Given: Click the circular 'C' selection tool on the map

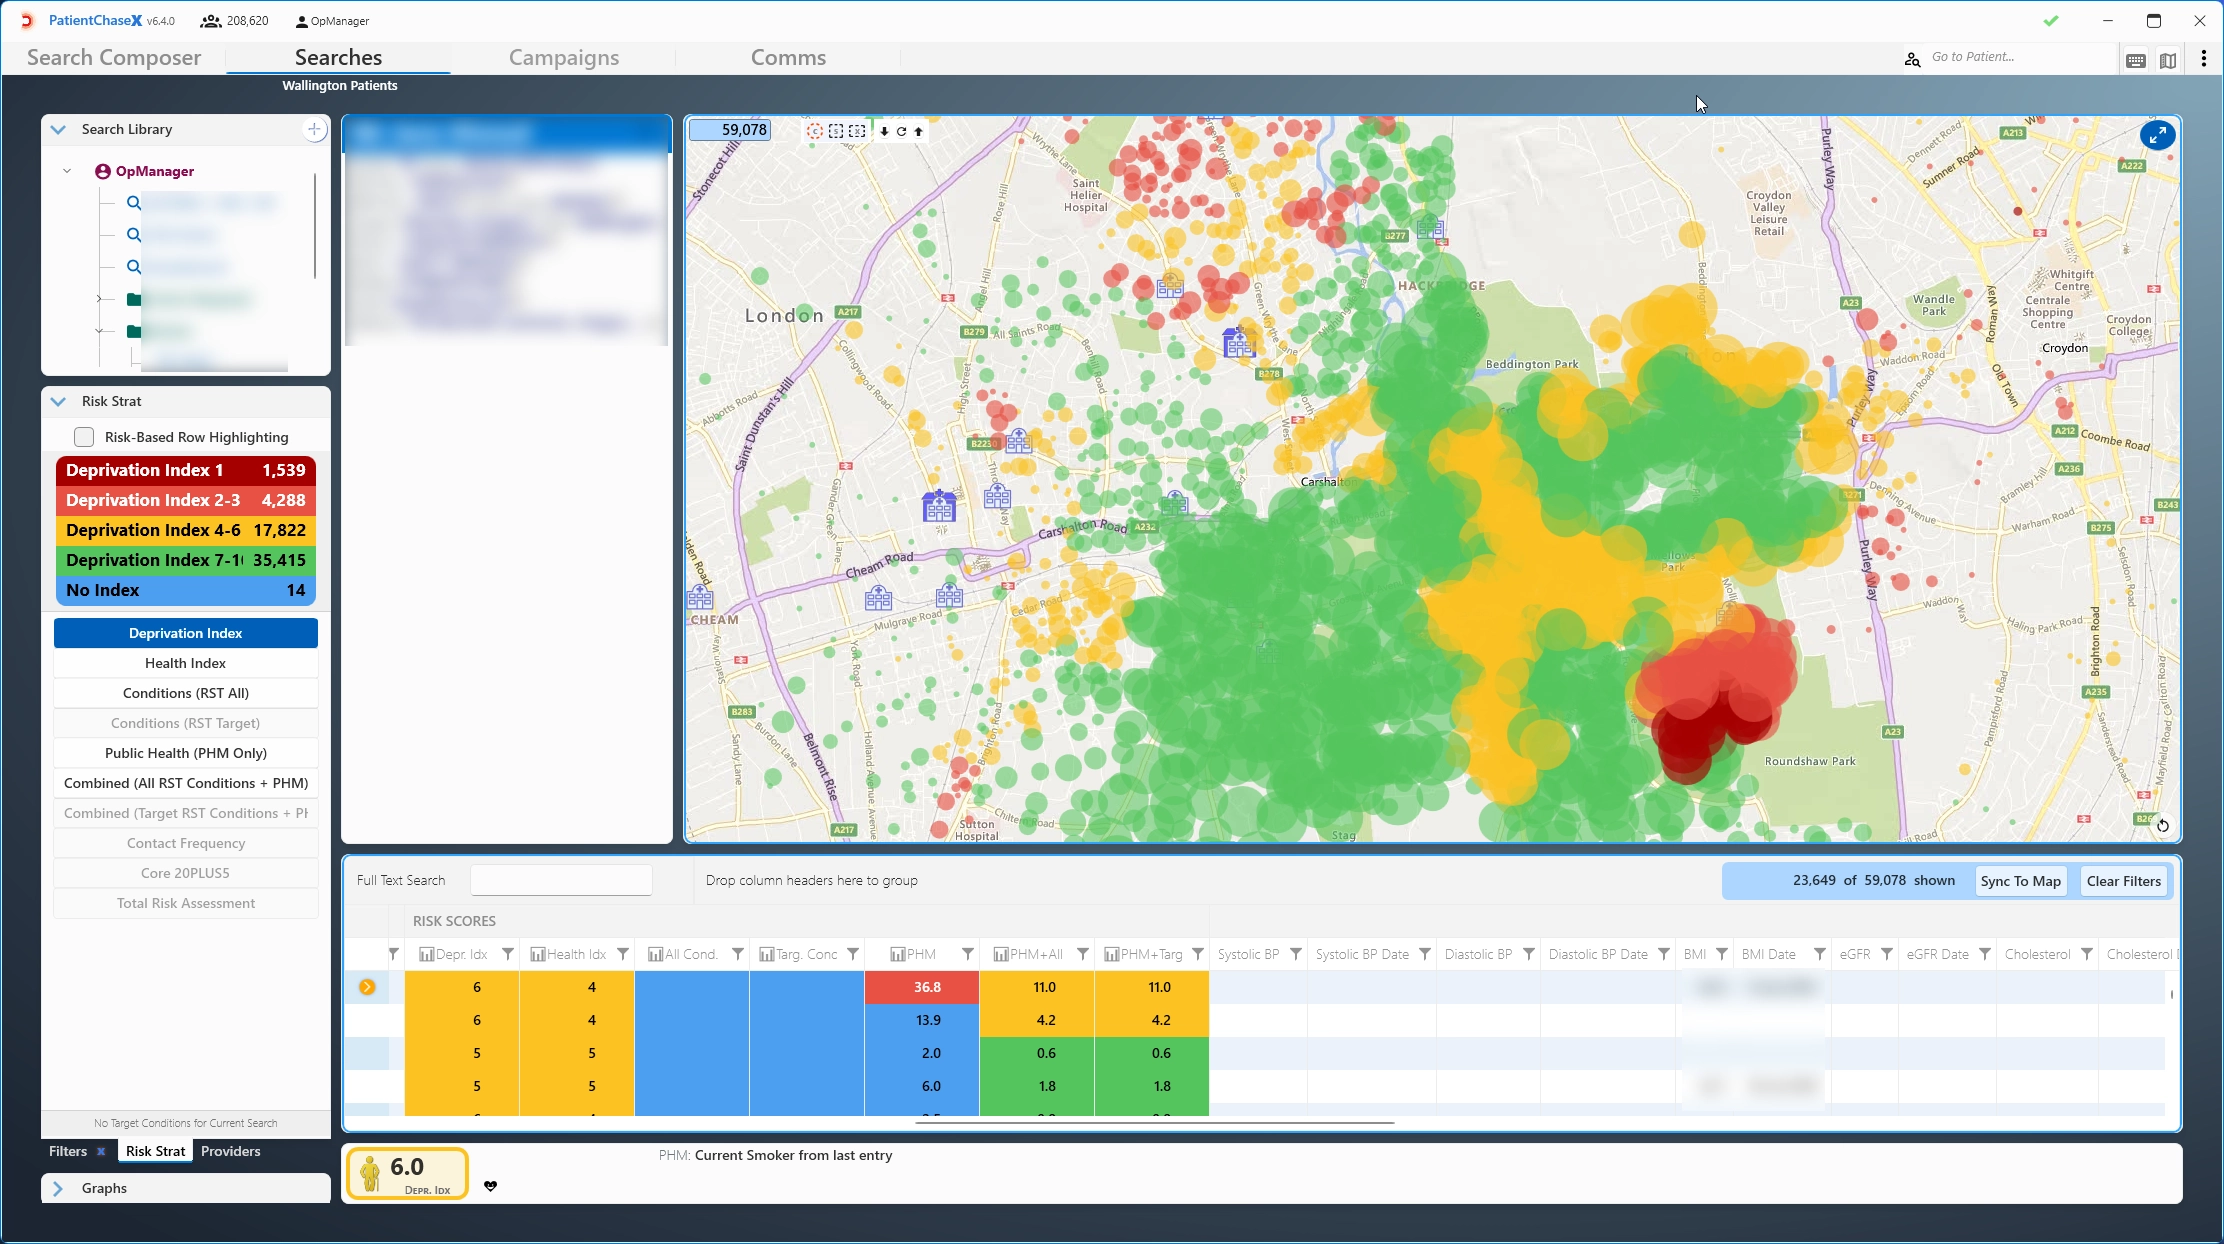Looking at the screenshot, I should (x=814, y=131).
